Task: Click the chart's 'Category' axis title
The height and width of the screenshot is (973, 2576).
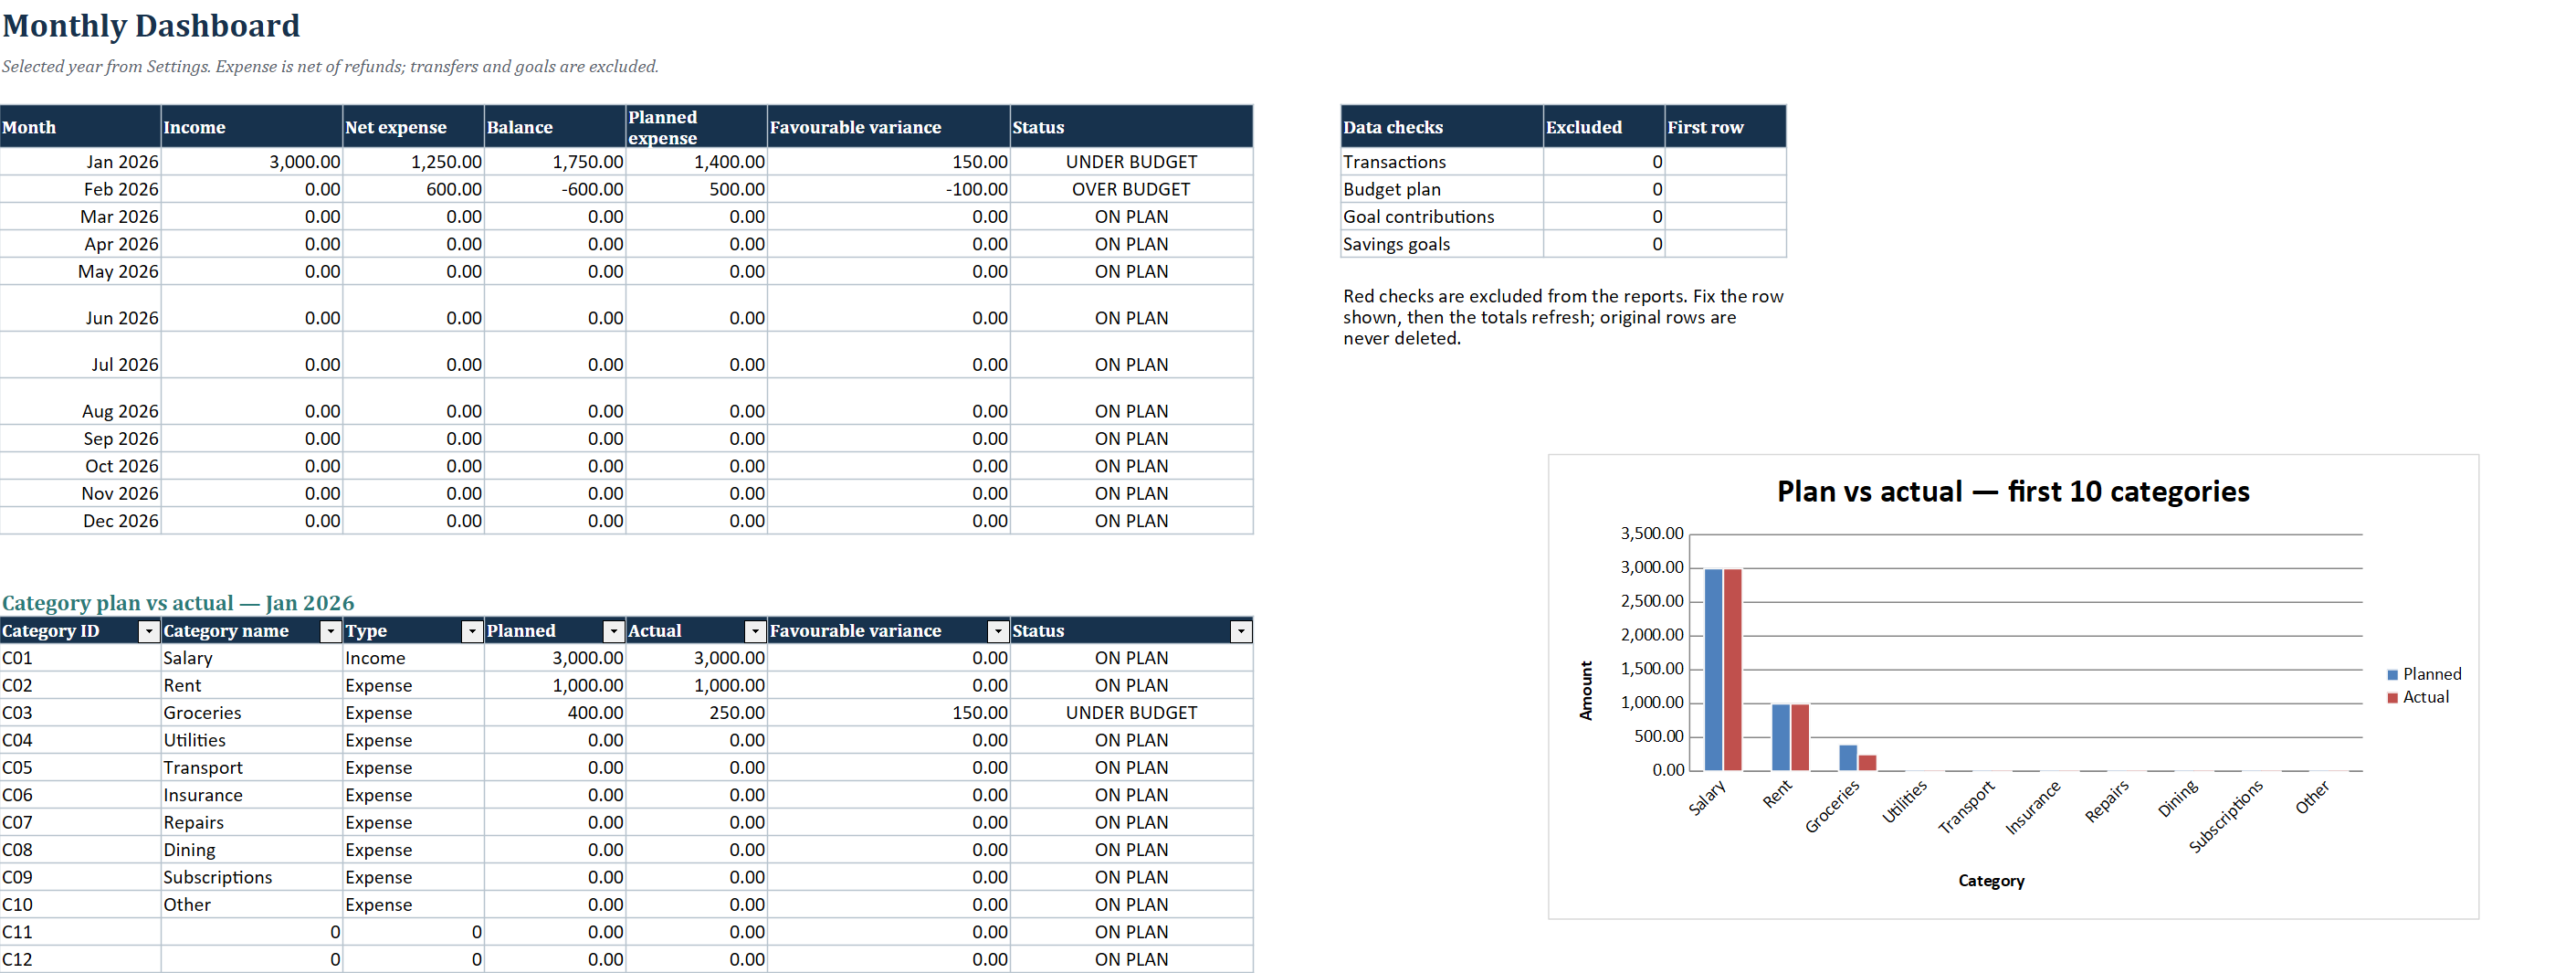Action: pos(1990,880)
